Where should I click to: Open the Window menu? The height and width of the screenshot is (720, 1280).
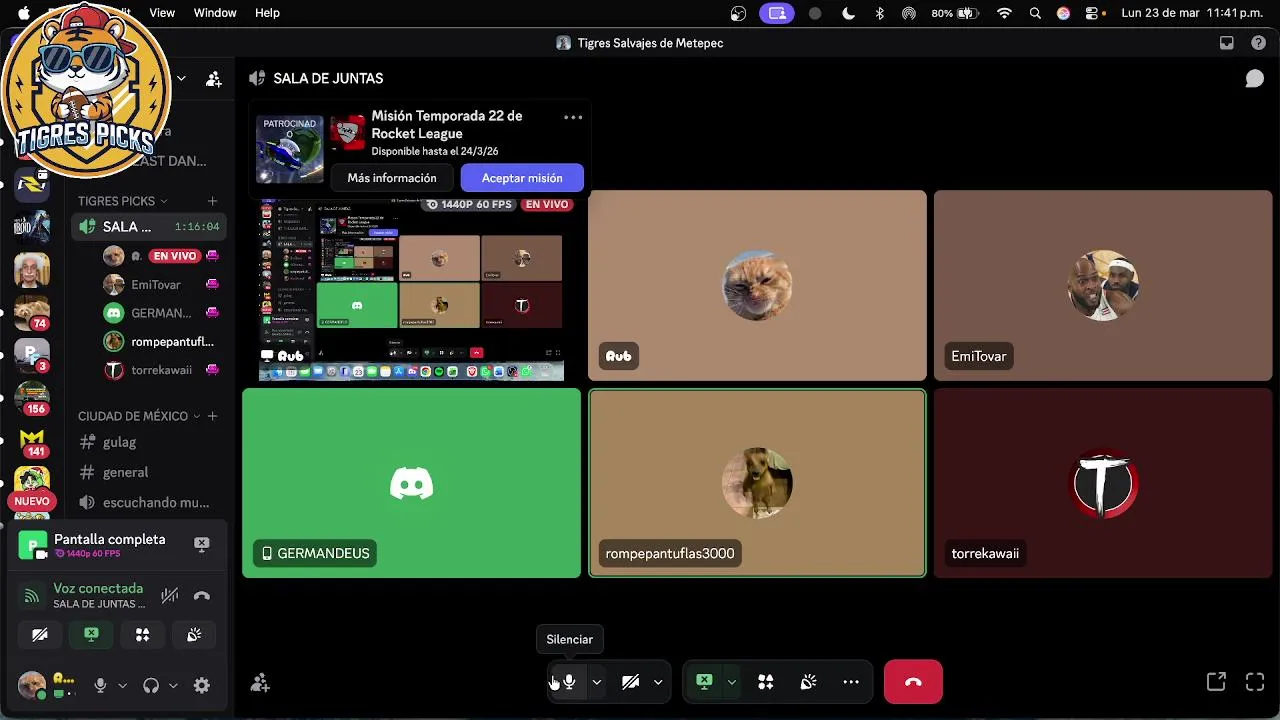[215, 13]
